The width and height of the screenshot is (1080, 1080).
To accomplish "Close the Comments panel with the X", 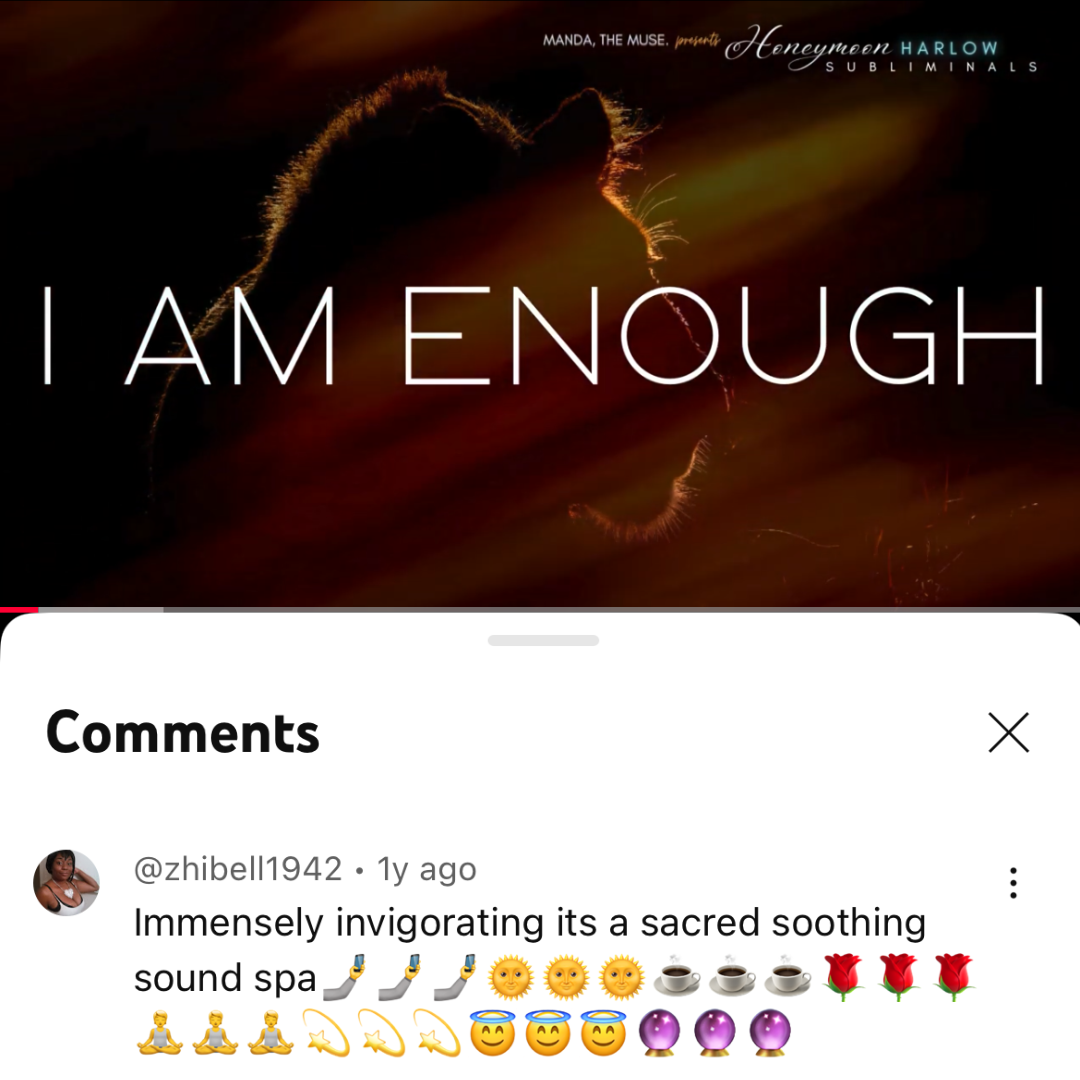I will coord(1008,732).
